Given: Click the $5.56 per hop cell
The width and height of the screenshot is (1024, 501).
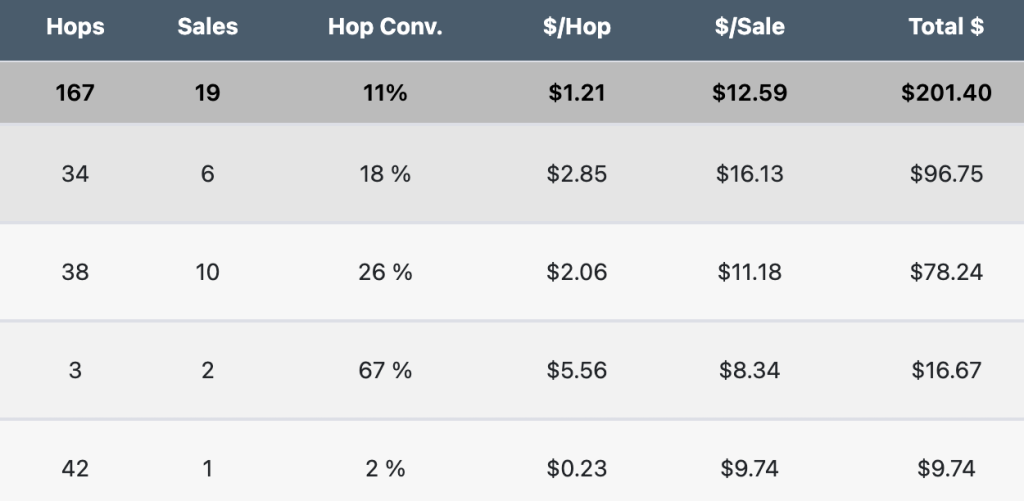Looking at the screenshot, I should pos(577,370).
